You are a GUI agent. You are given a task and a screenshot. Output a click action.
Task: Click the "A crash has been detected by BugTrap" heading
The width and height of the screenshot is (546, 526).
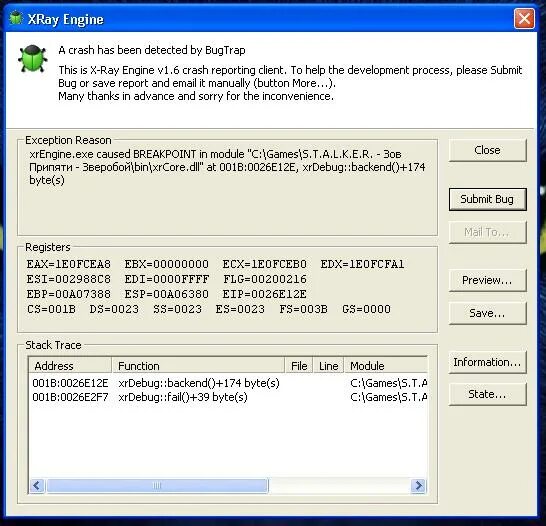tap(152, 50)
